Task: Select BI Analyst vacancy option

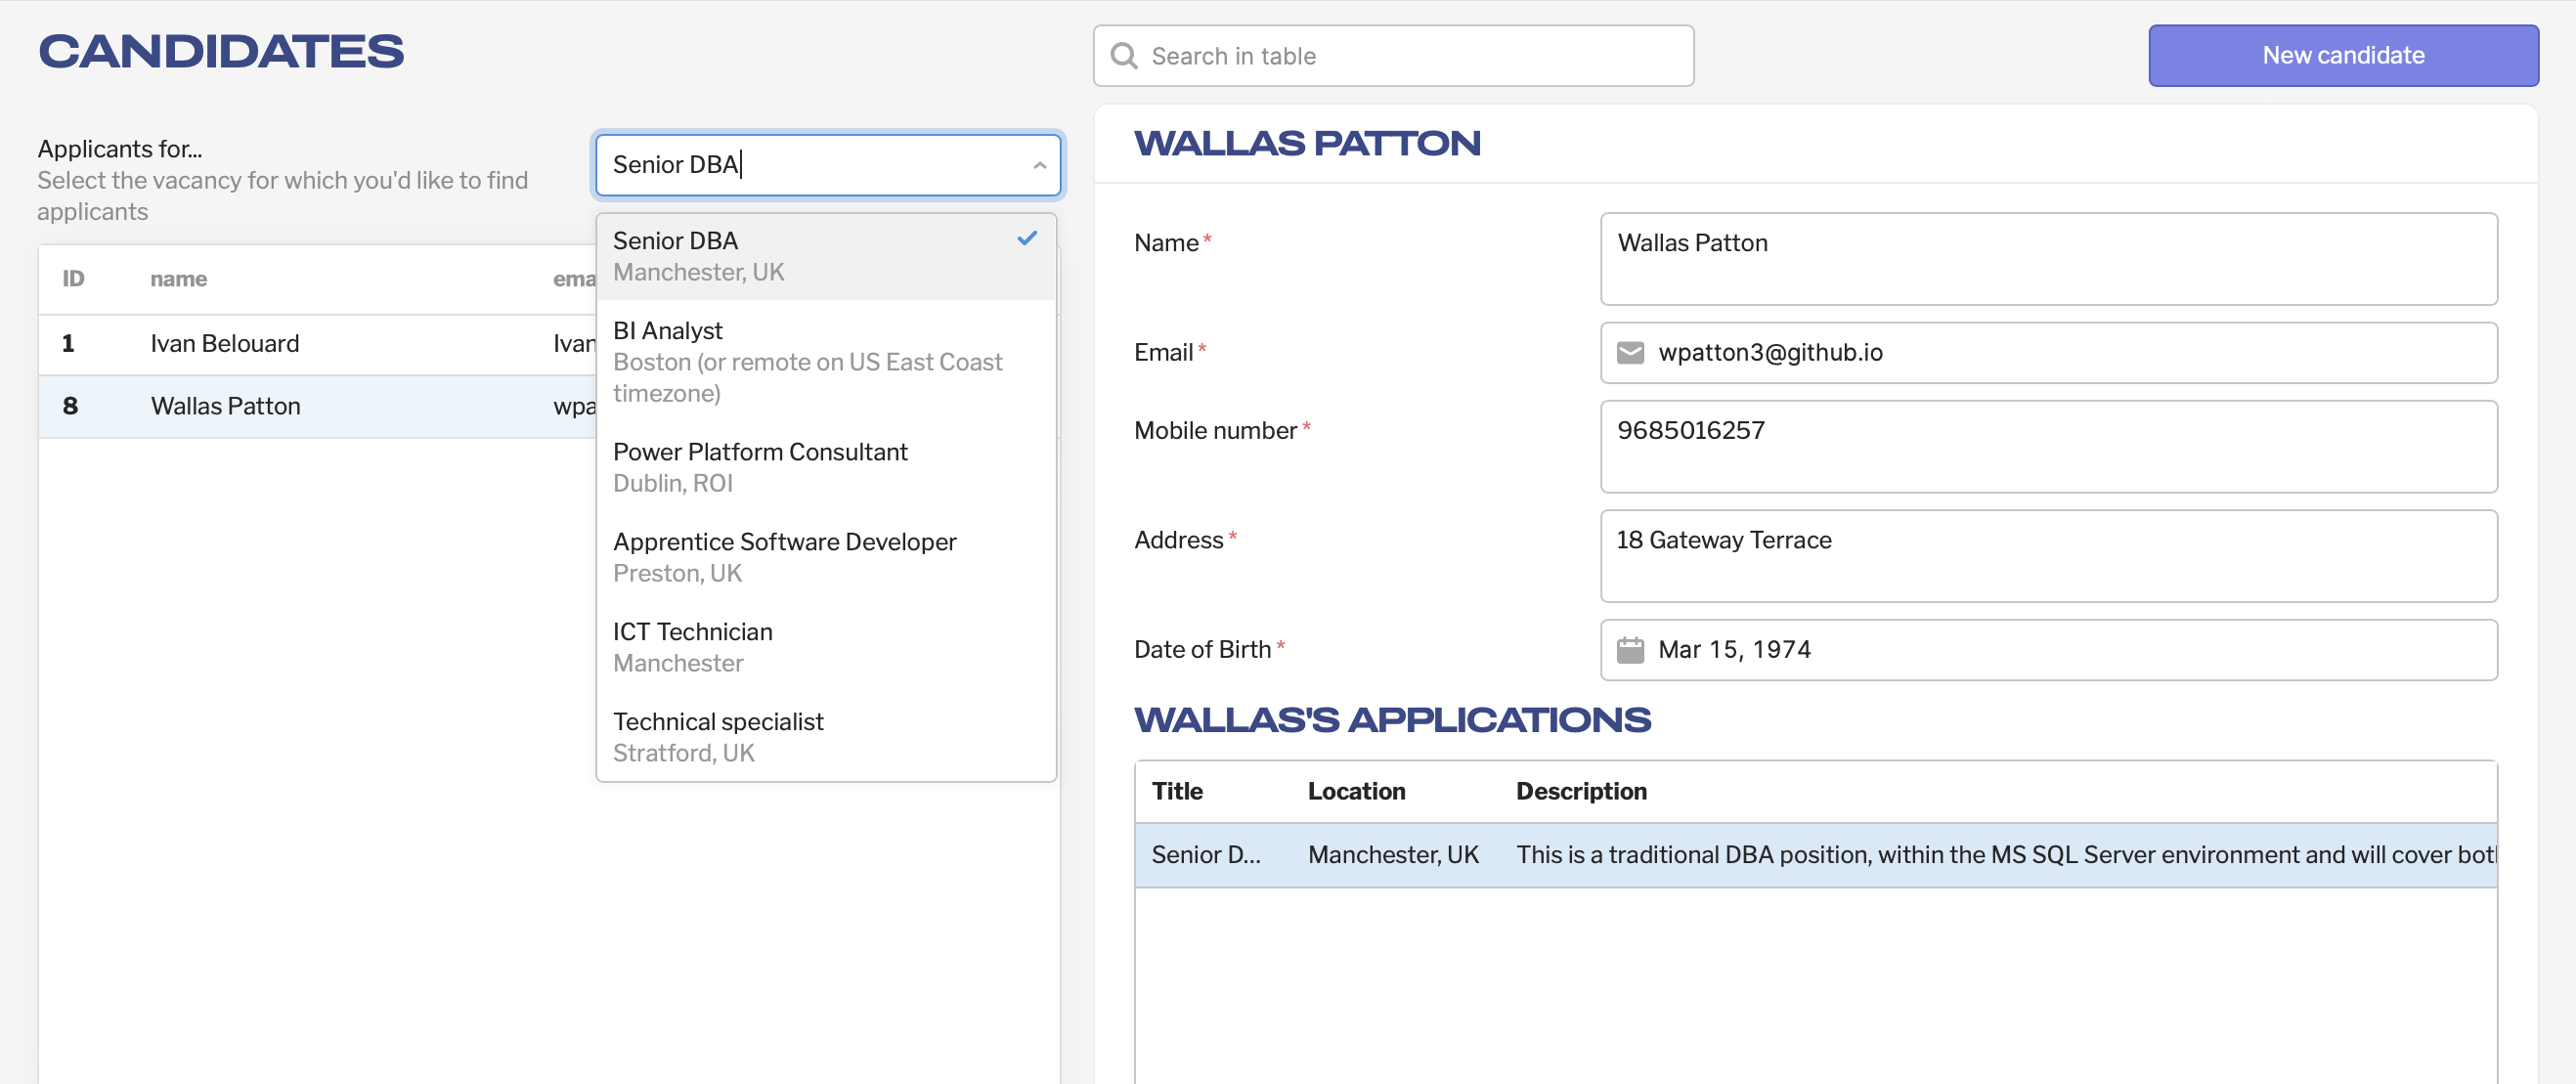Action: click(808, 361)
